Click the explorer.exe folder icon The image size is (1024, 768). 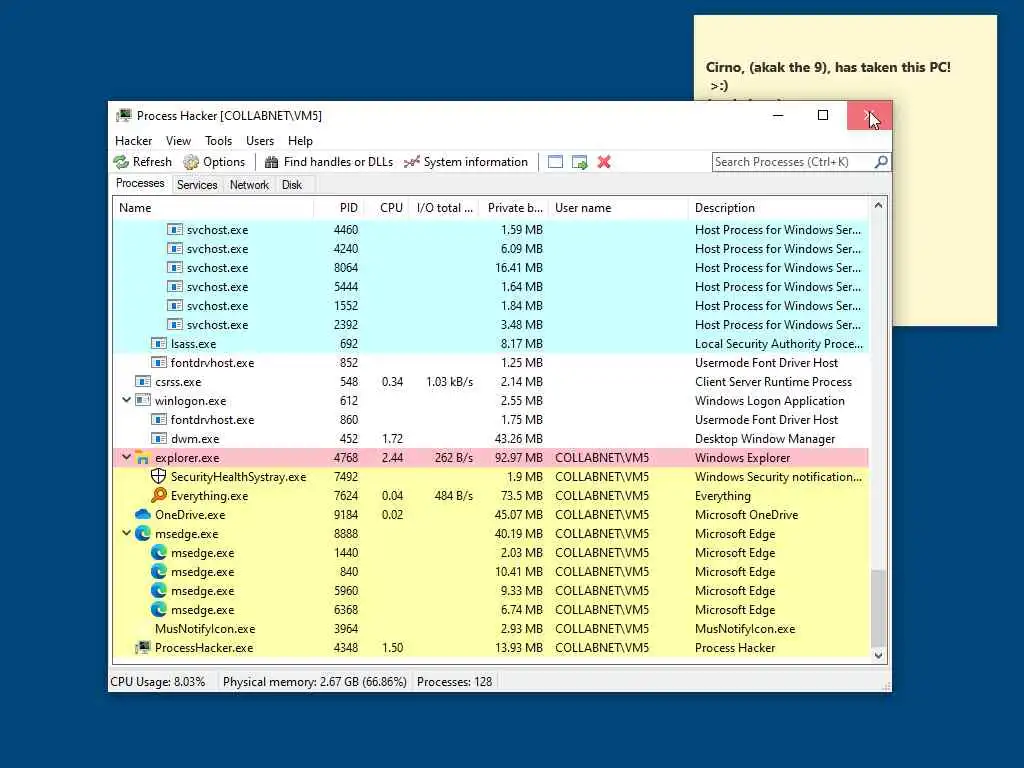[x=143, y=458]
